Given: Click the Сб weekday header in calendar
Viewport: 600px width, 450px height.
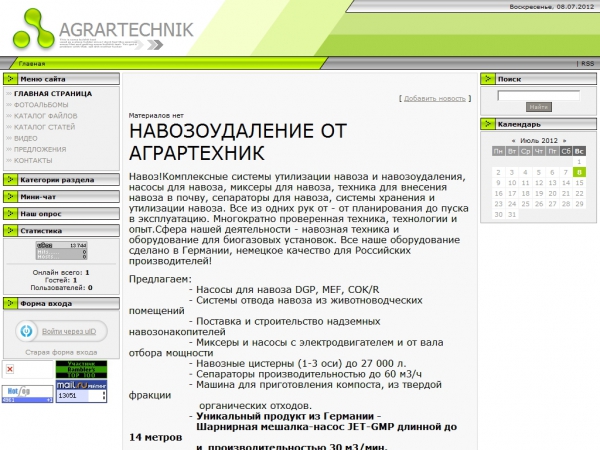Looking at the screenshot, I should [566, 151].
